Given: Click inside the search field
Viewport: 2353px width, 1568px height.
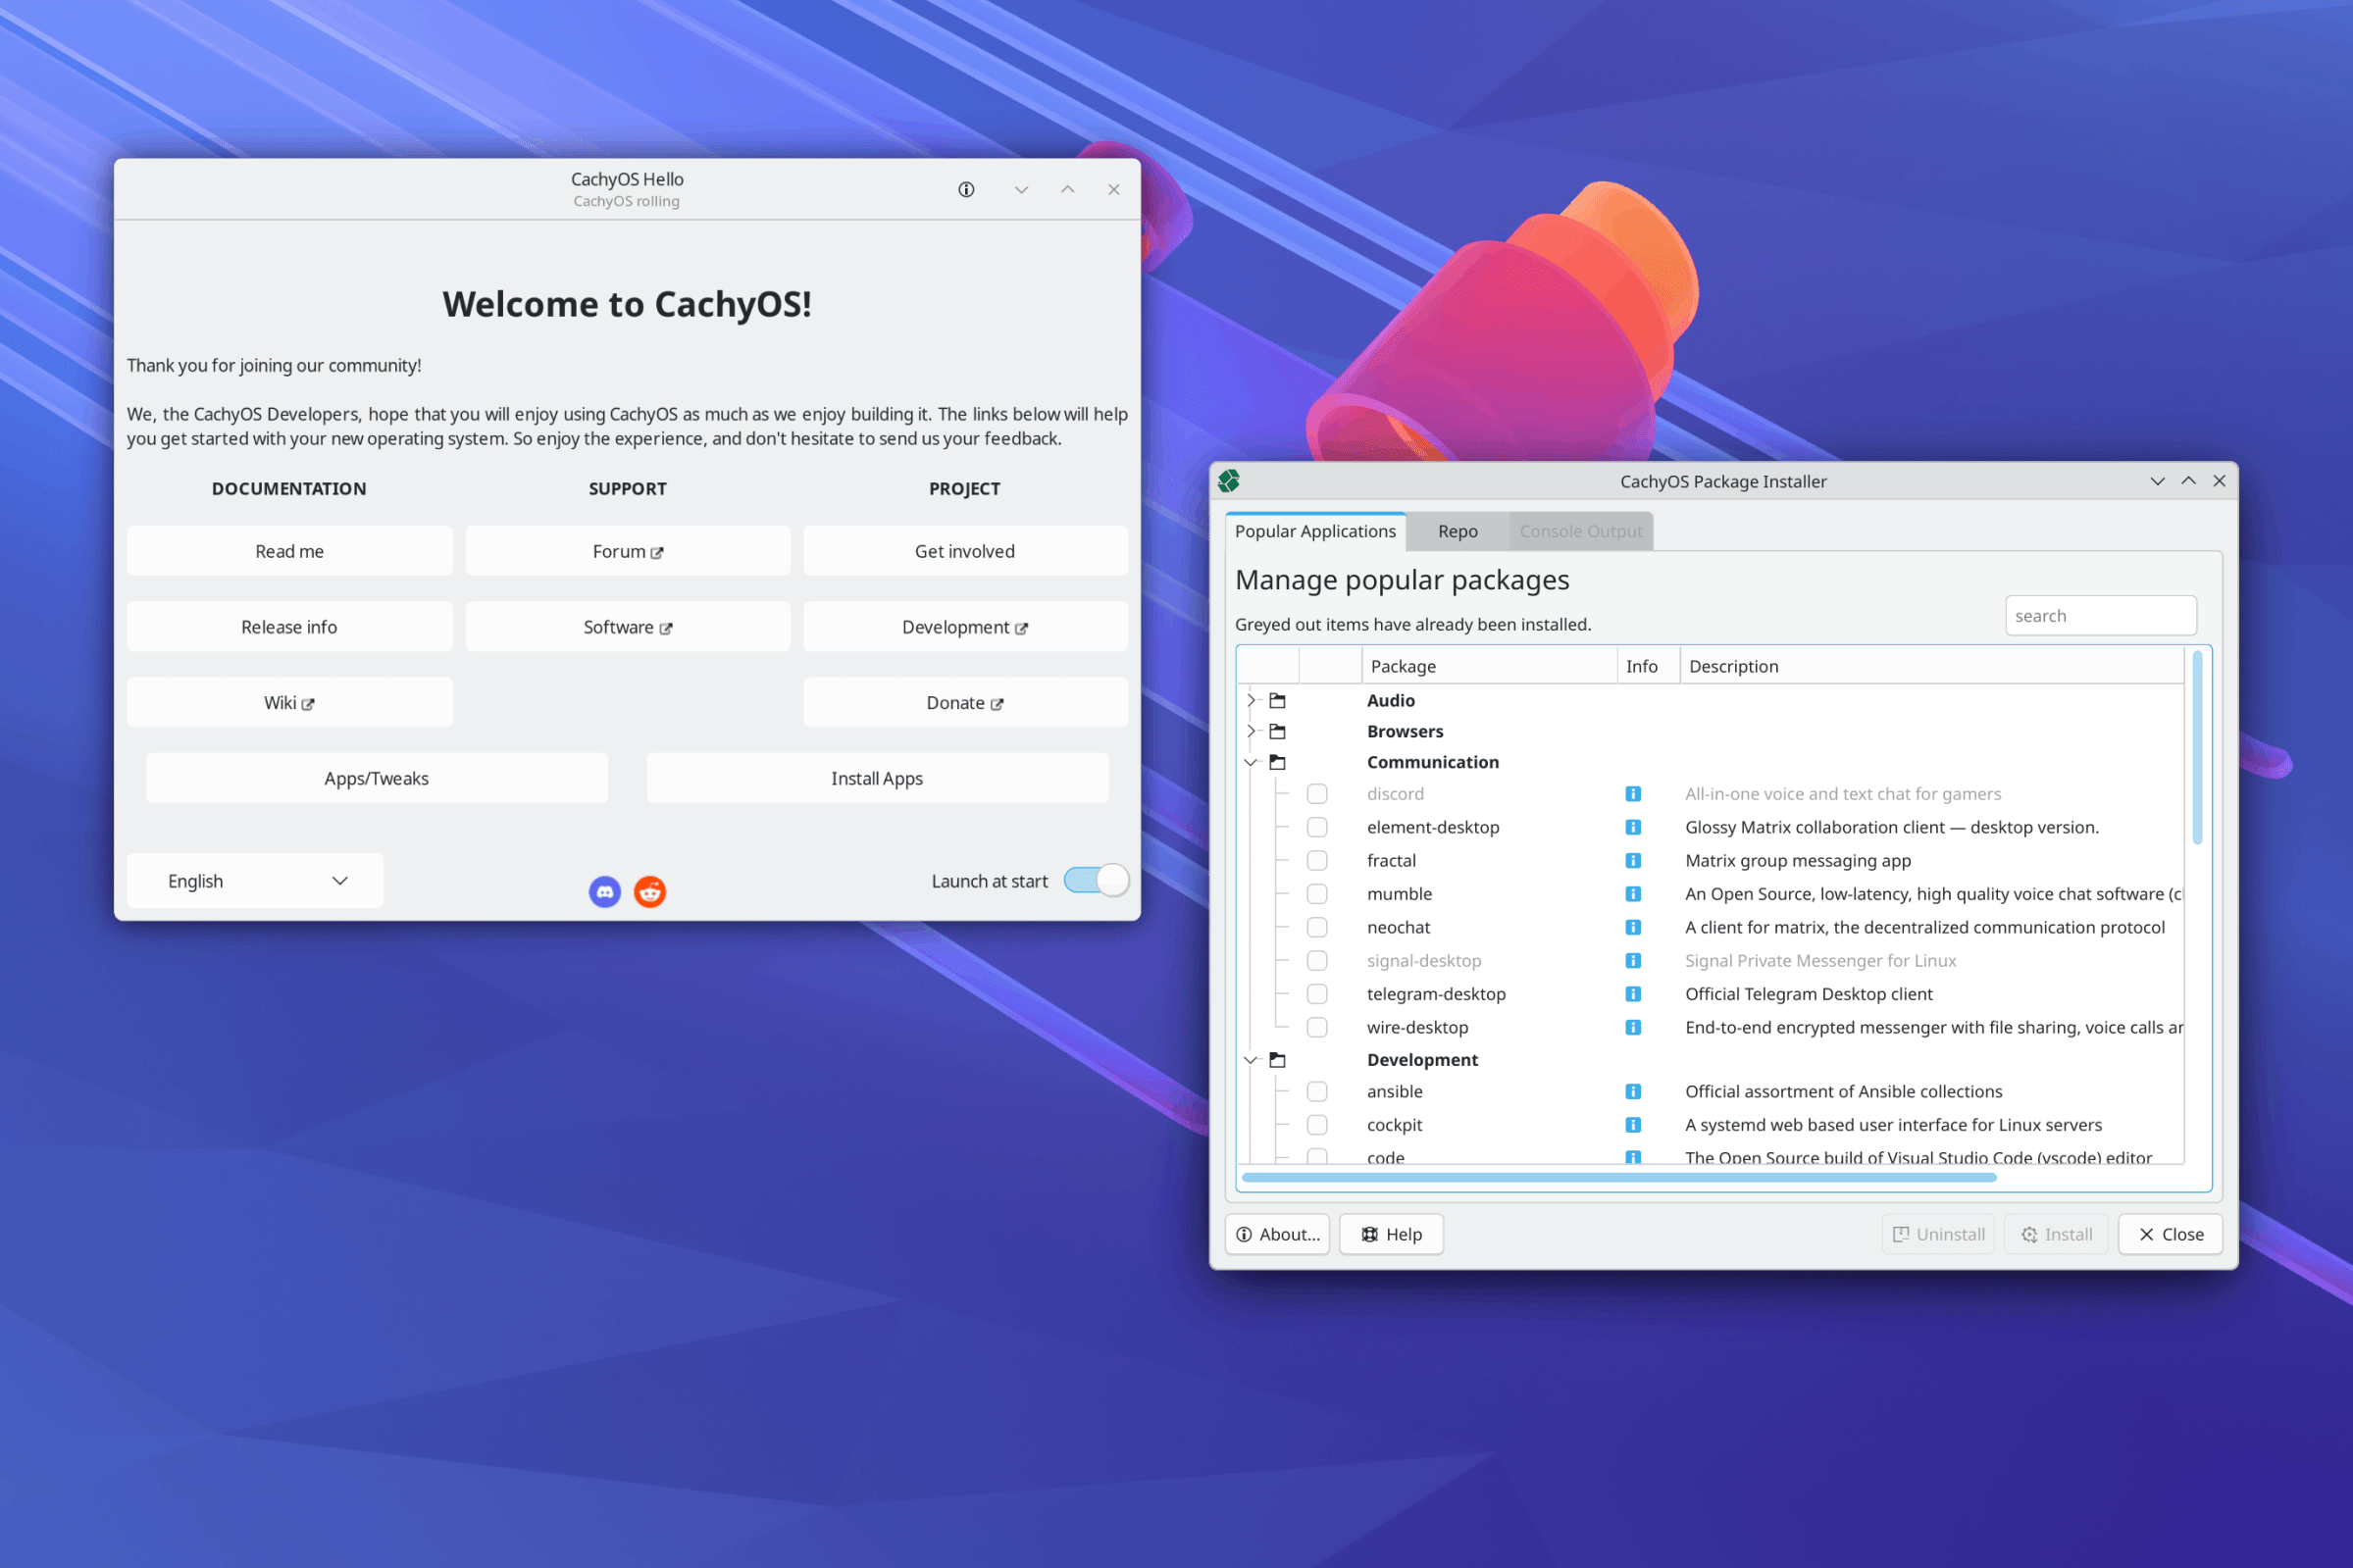Looking at the screenshot, I should 2100,615.
